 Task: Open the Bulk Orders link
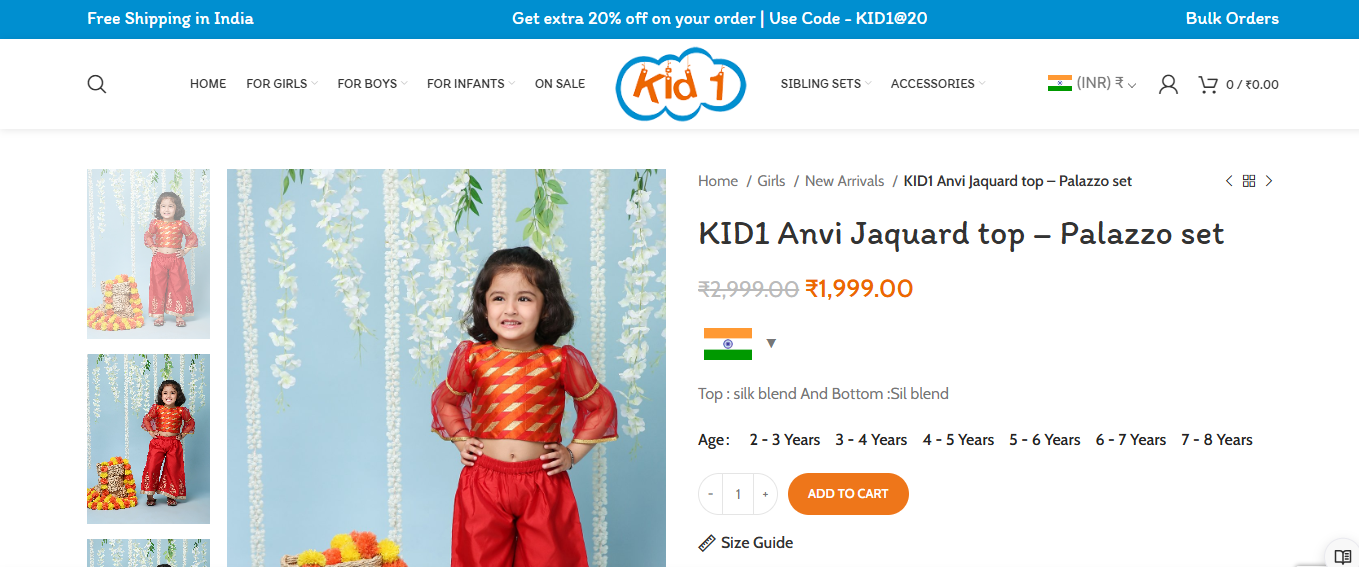(x=1232, y=18)
